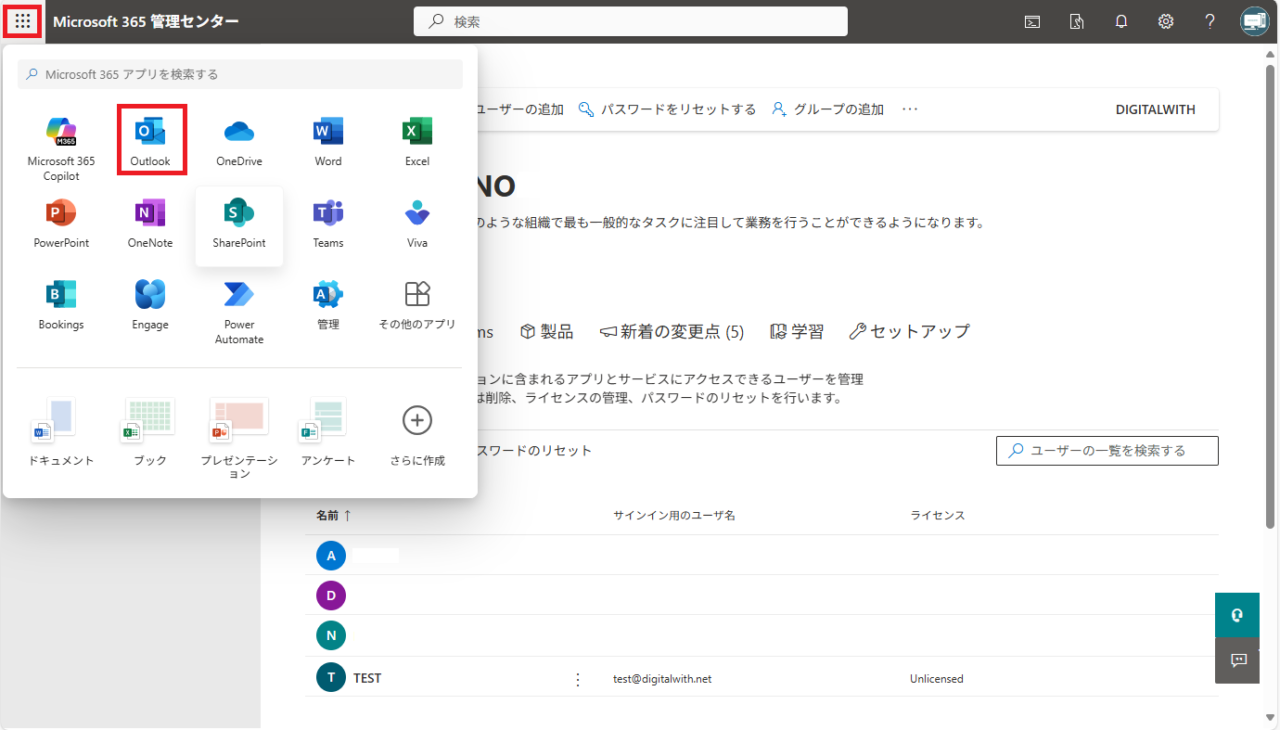This screenshot has height=730, width=1280.
Task: Select the user row with avatar A
Action: pos(761,555)
